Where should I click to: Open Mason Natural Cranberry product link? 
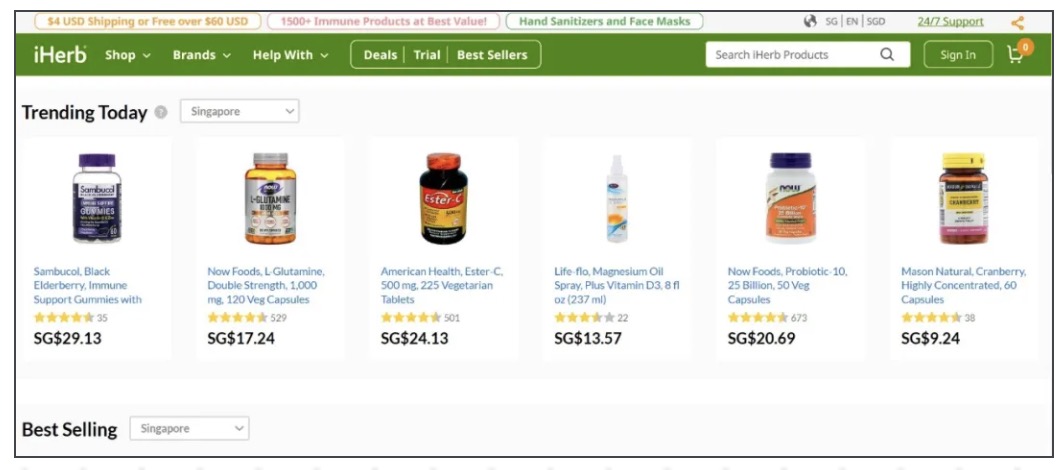coord(963,285)
